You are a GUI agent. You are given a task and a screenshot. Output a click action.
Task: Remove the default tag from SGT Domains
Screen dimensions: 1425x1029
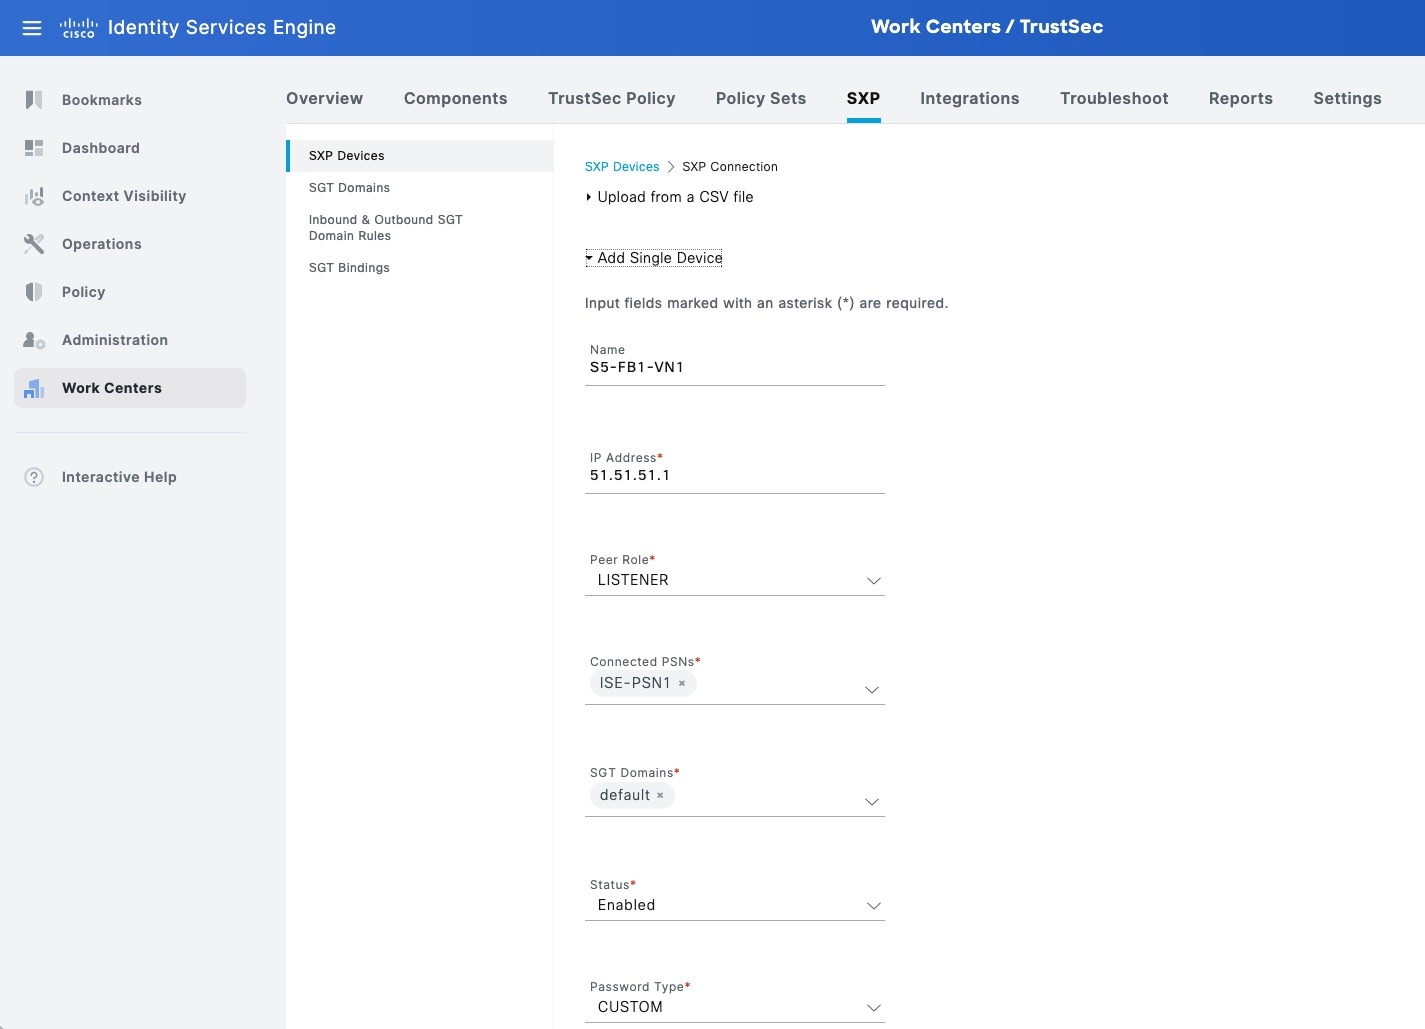(x=660, y=796)
